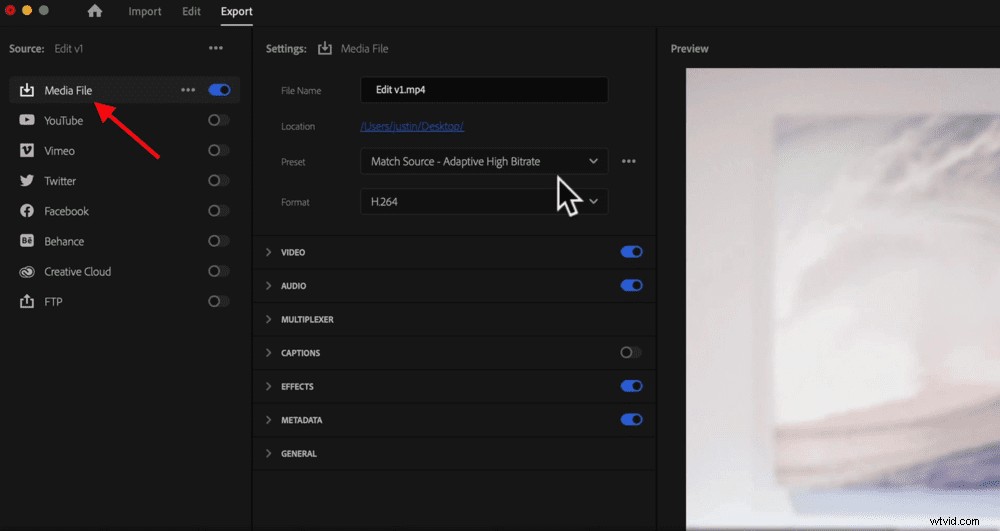Click the Vimeo icon in destinations list

[x=27, y=150]
